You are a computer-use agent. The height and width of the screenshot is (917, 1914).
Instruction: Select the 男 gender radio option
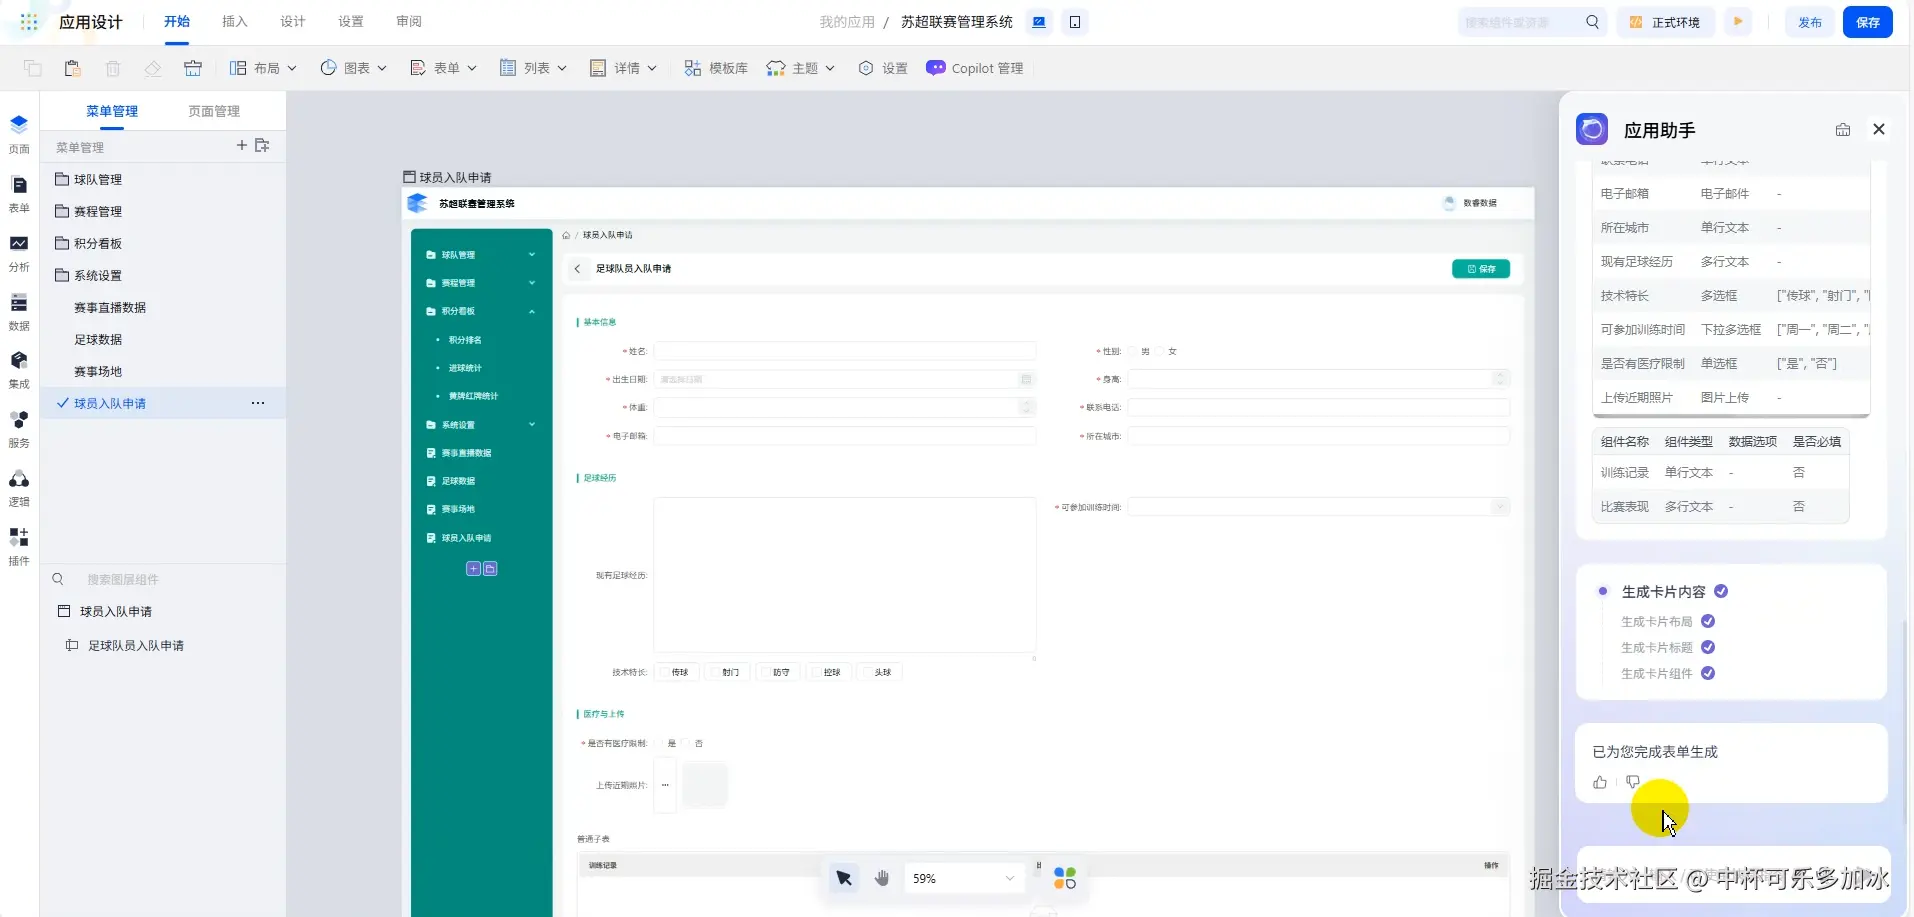(x=1135, y=351)
